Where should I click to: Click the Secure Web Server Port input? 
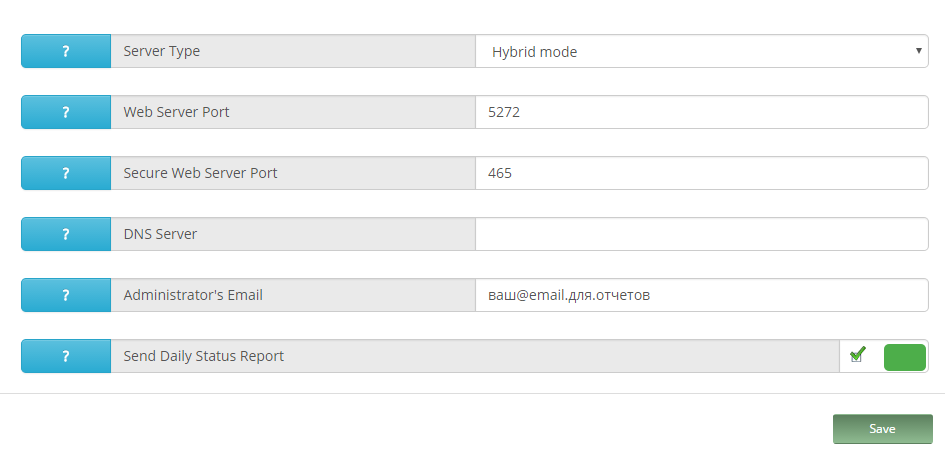coord(700,173)
